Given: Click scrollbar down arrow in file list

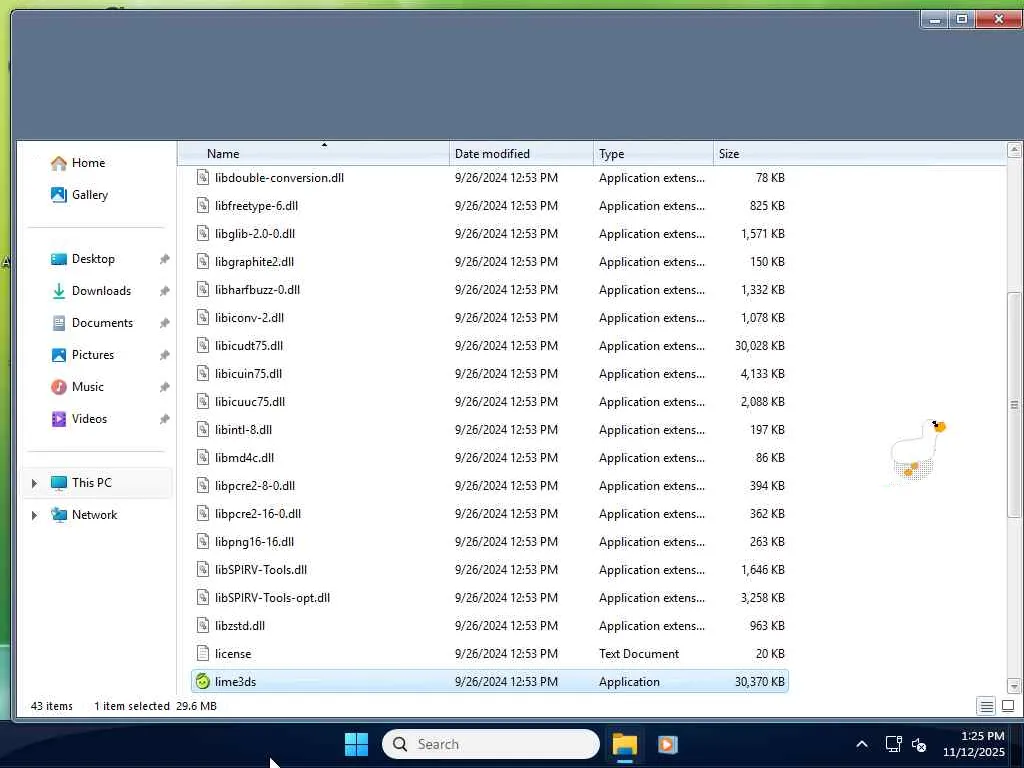Looking at the screenshot, I should tap(1014, 686).
